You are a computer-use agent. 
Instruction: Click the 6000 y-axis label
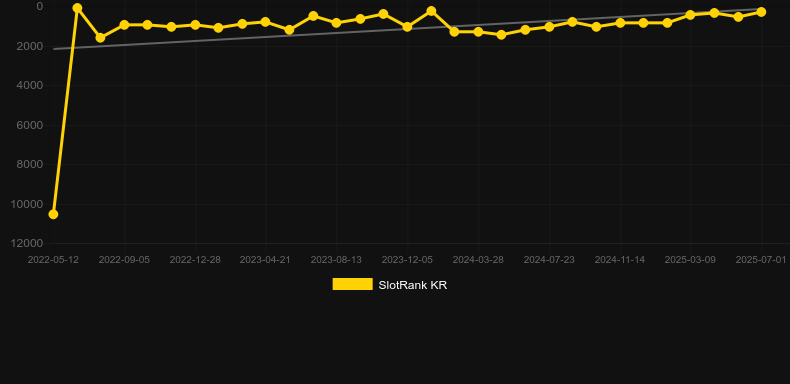click(x=30, y=125)
